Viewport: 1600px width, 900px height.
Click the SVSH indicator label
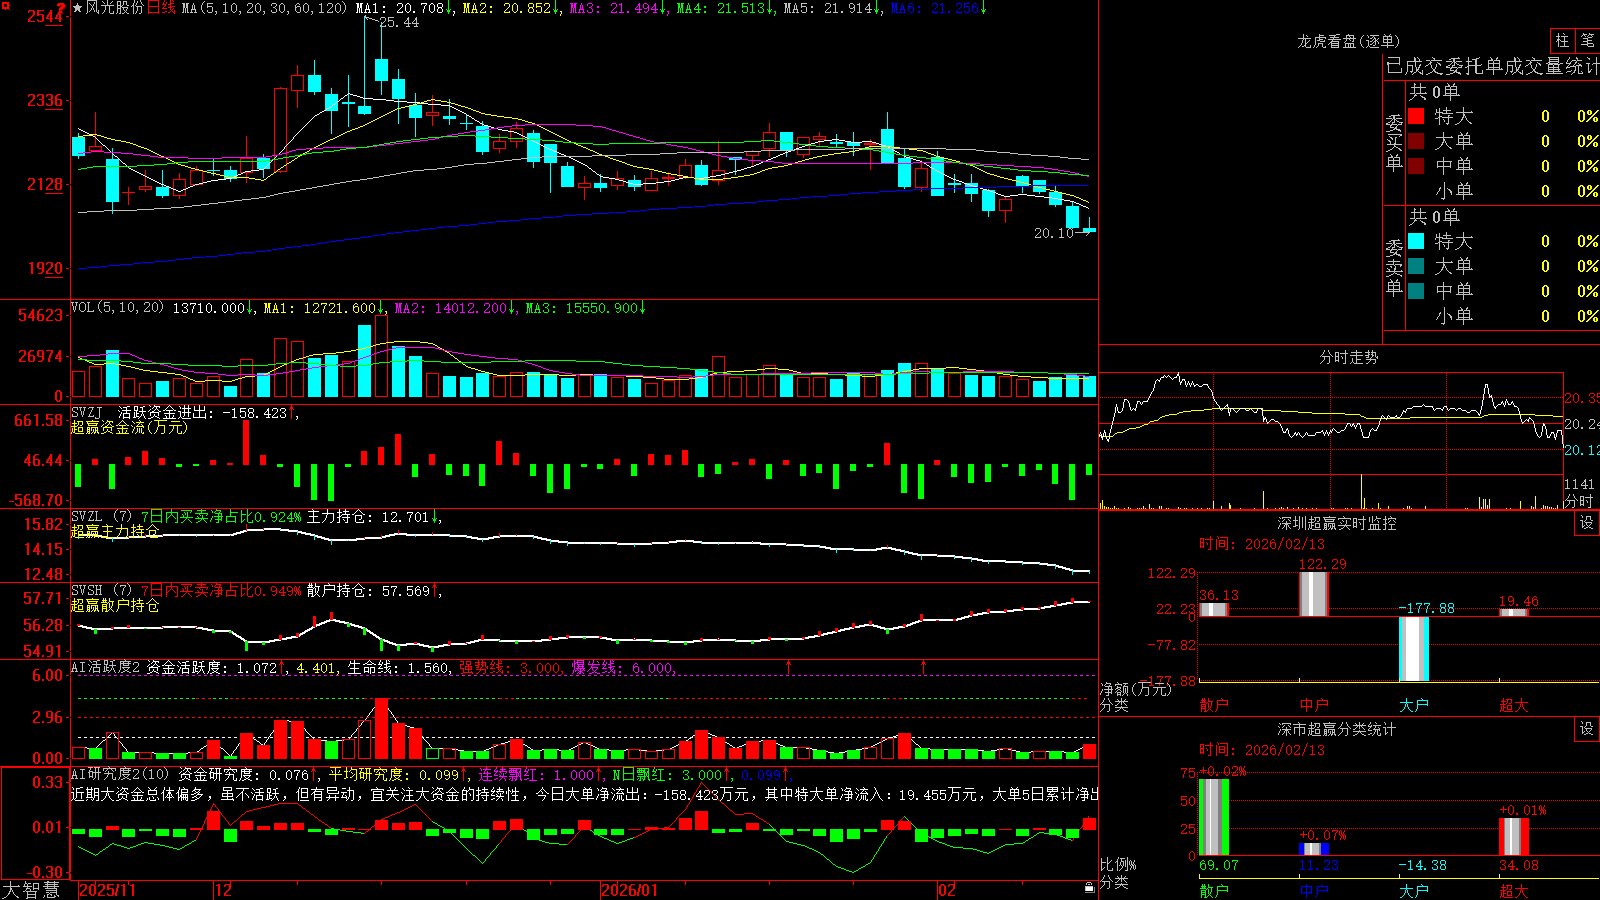(x=86, y=590)
